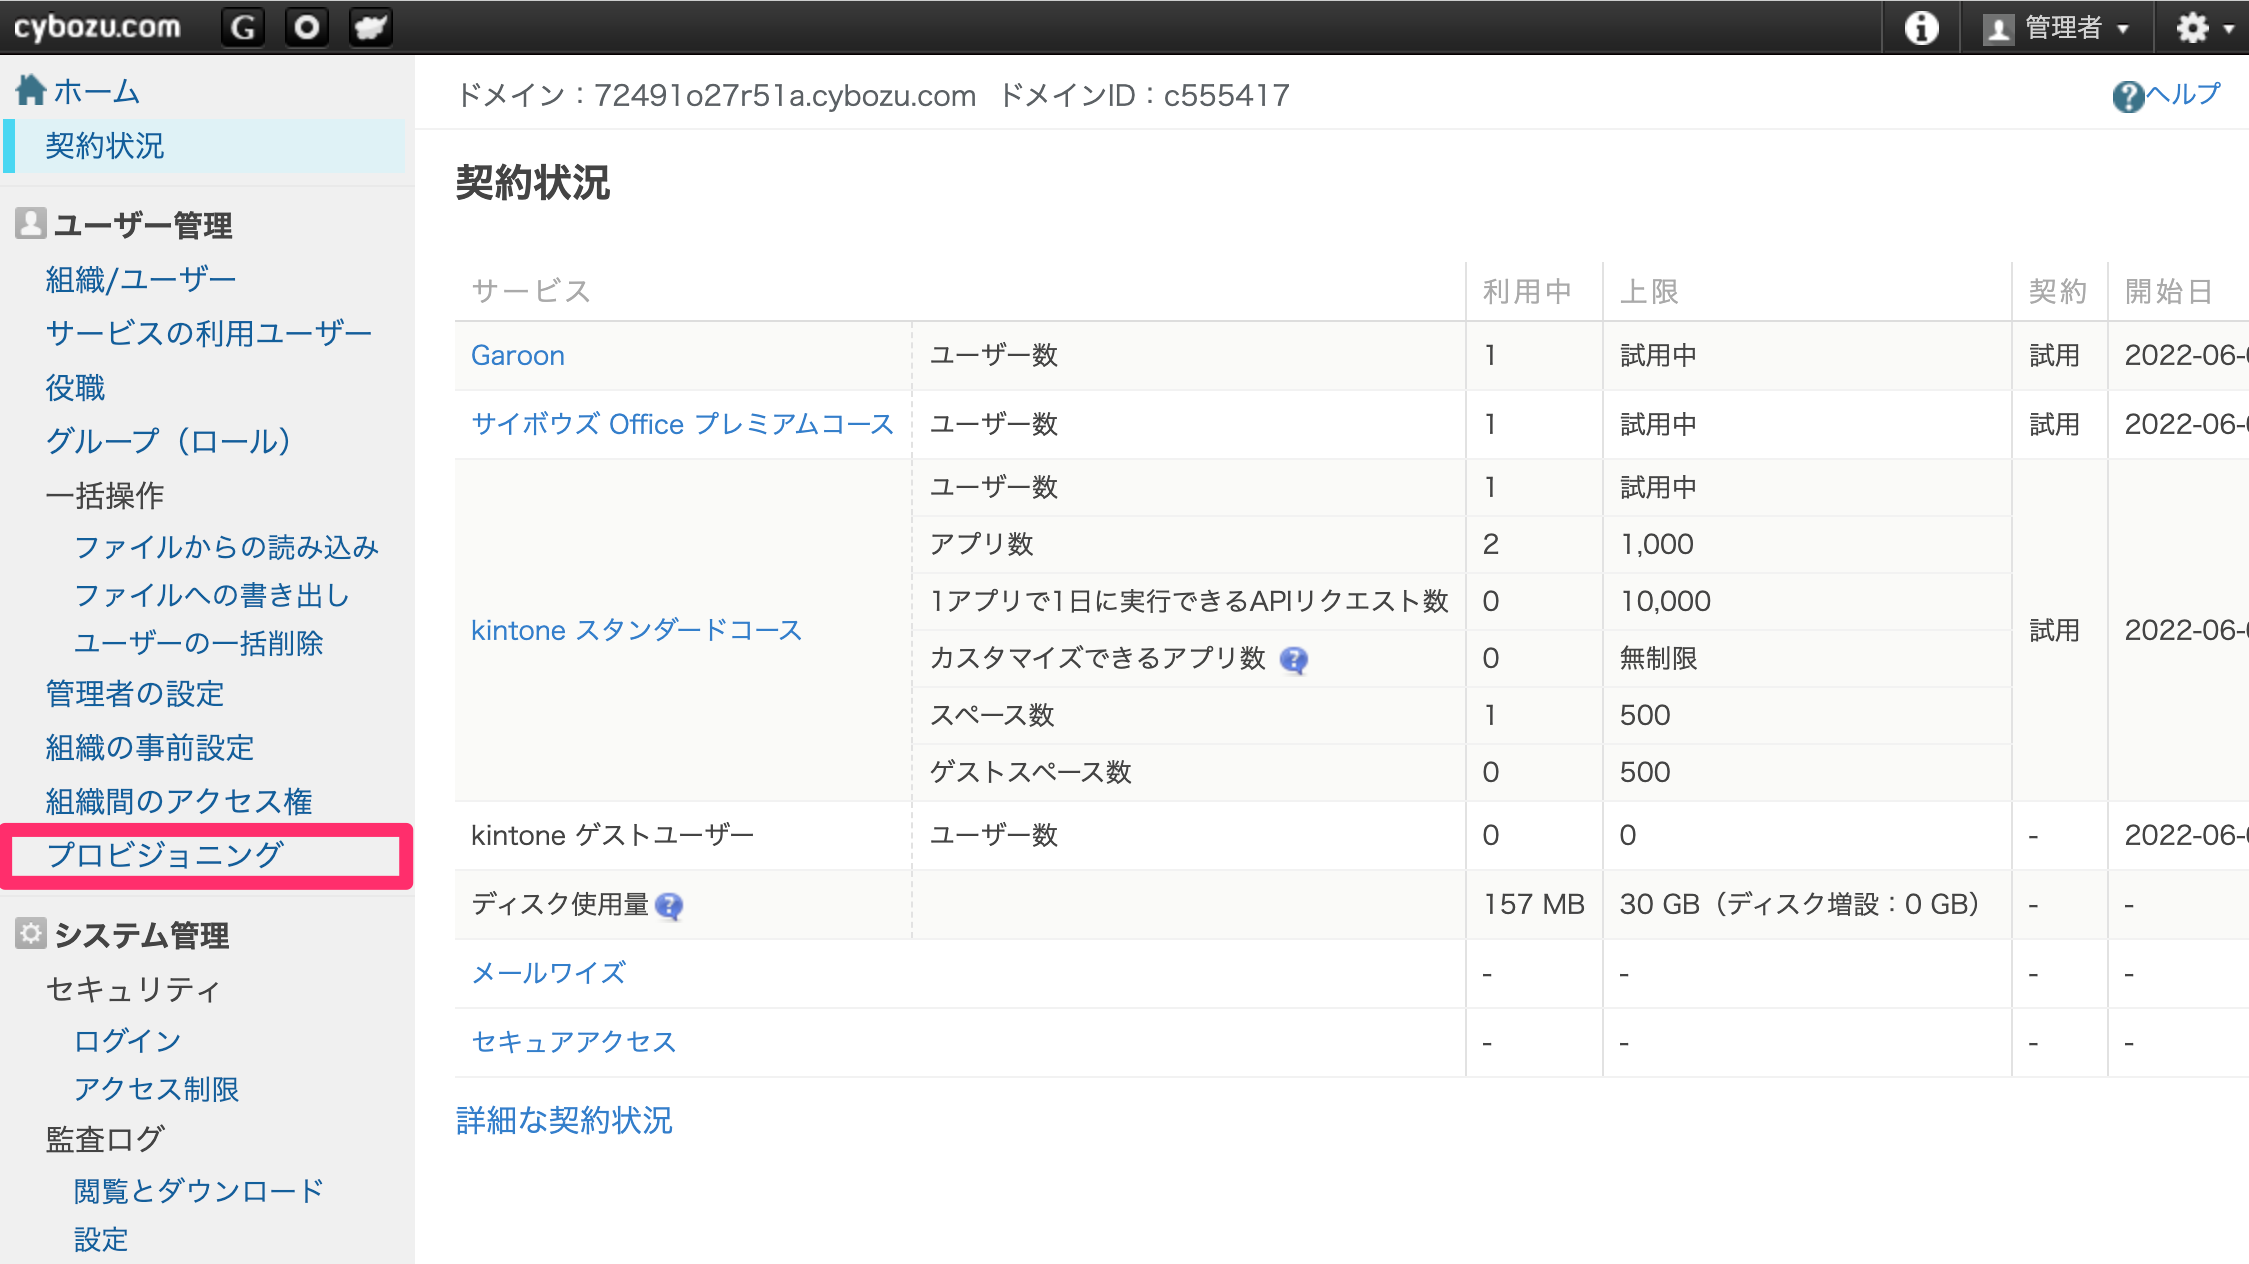Viewport: 2249px width, 1264px height.
Task: Click the help icon beside ディスク使用量
Action: pos(668,906)
